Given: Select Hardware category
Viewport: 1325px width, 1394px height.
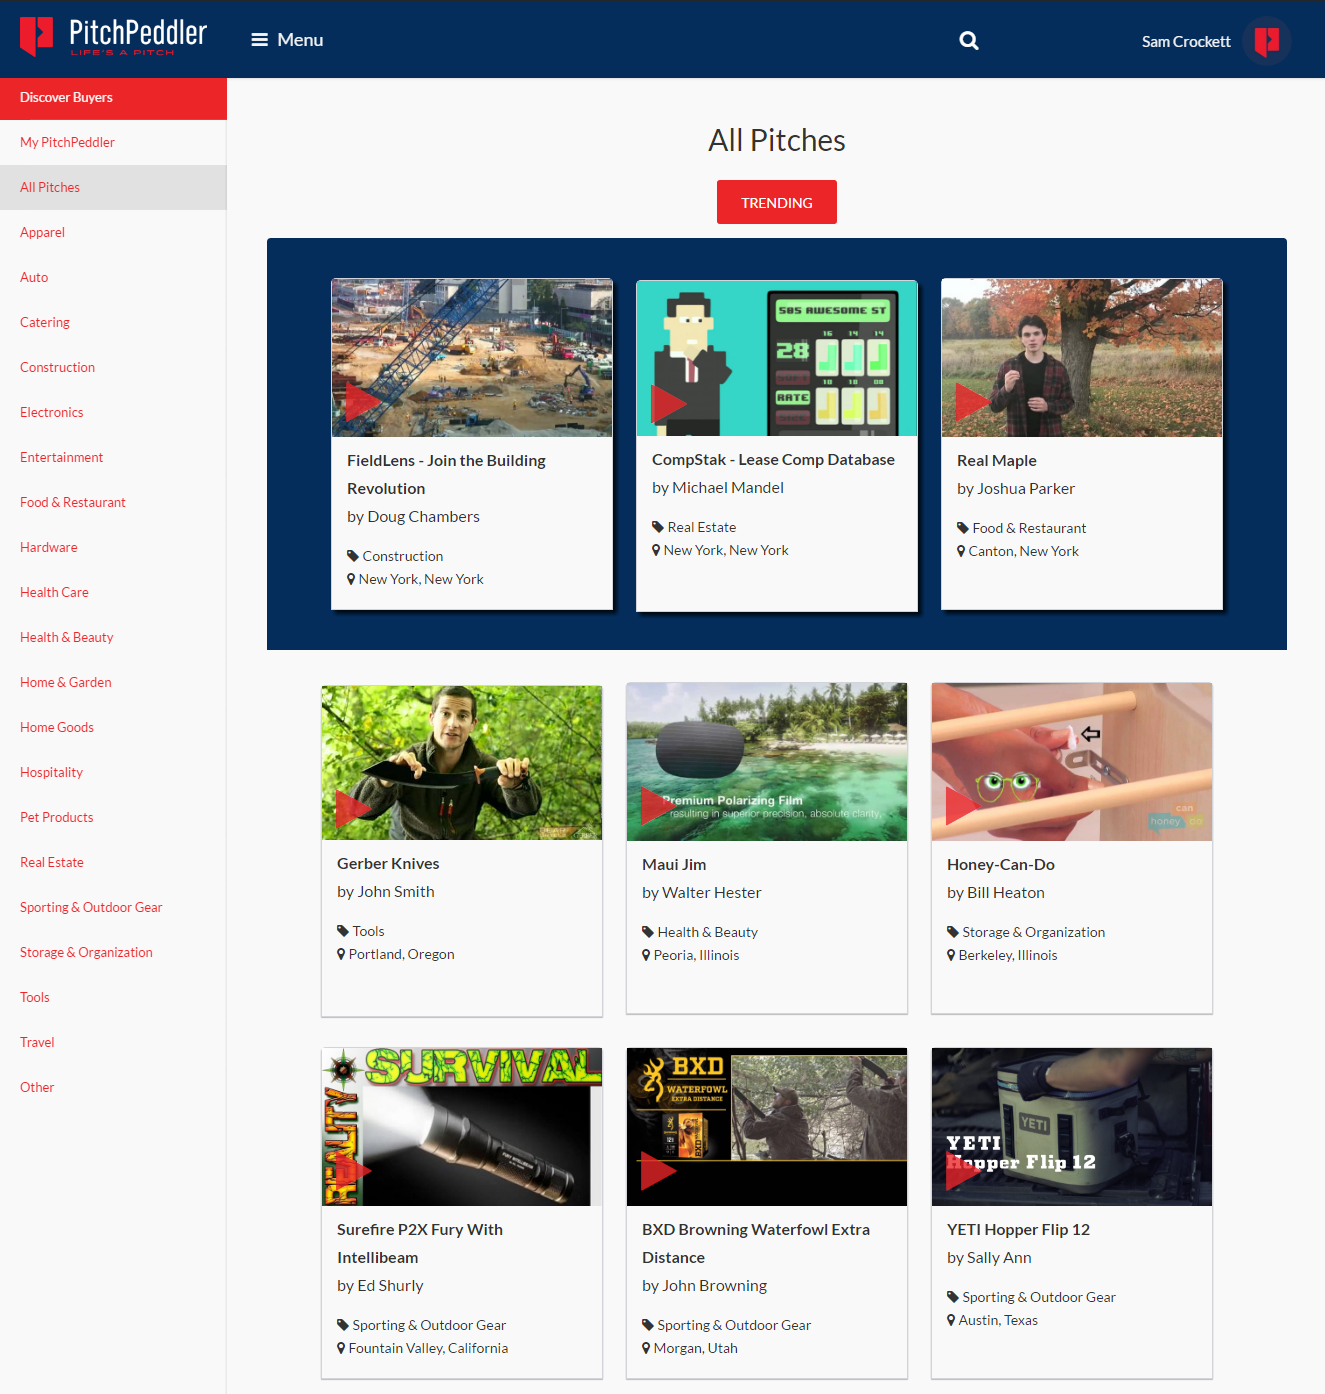Looking at the screenshot, I should (x=113, y=547).
